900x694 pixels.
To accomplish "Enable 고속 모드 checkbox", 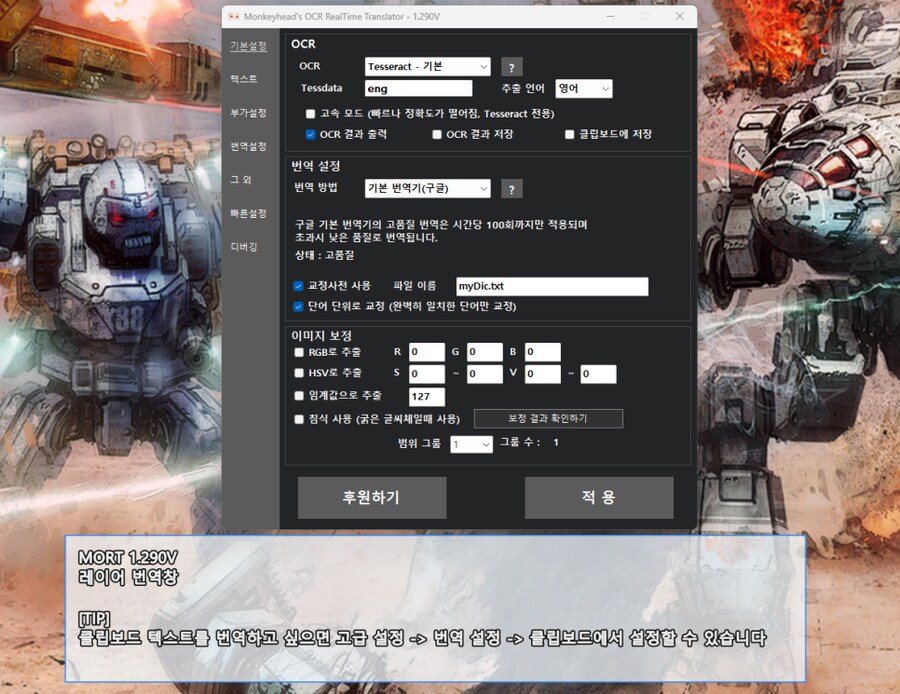I will point(311,114).
